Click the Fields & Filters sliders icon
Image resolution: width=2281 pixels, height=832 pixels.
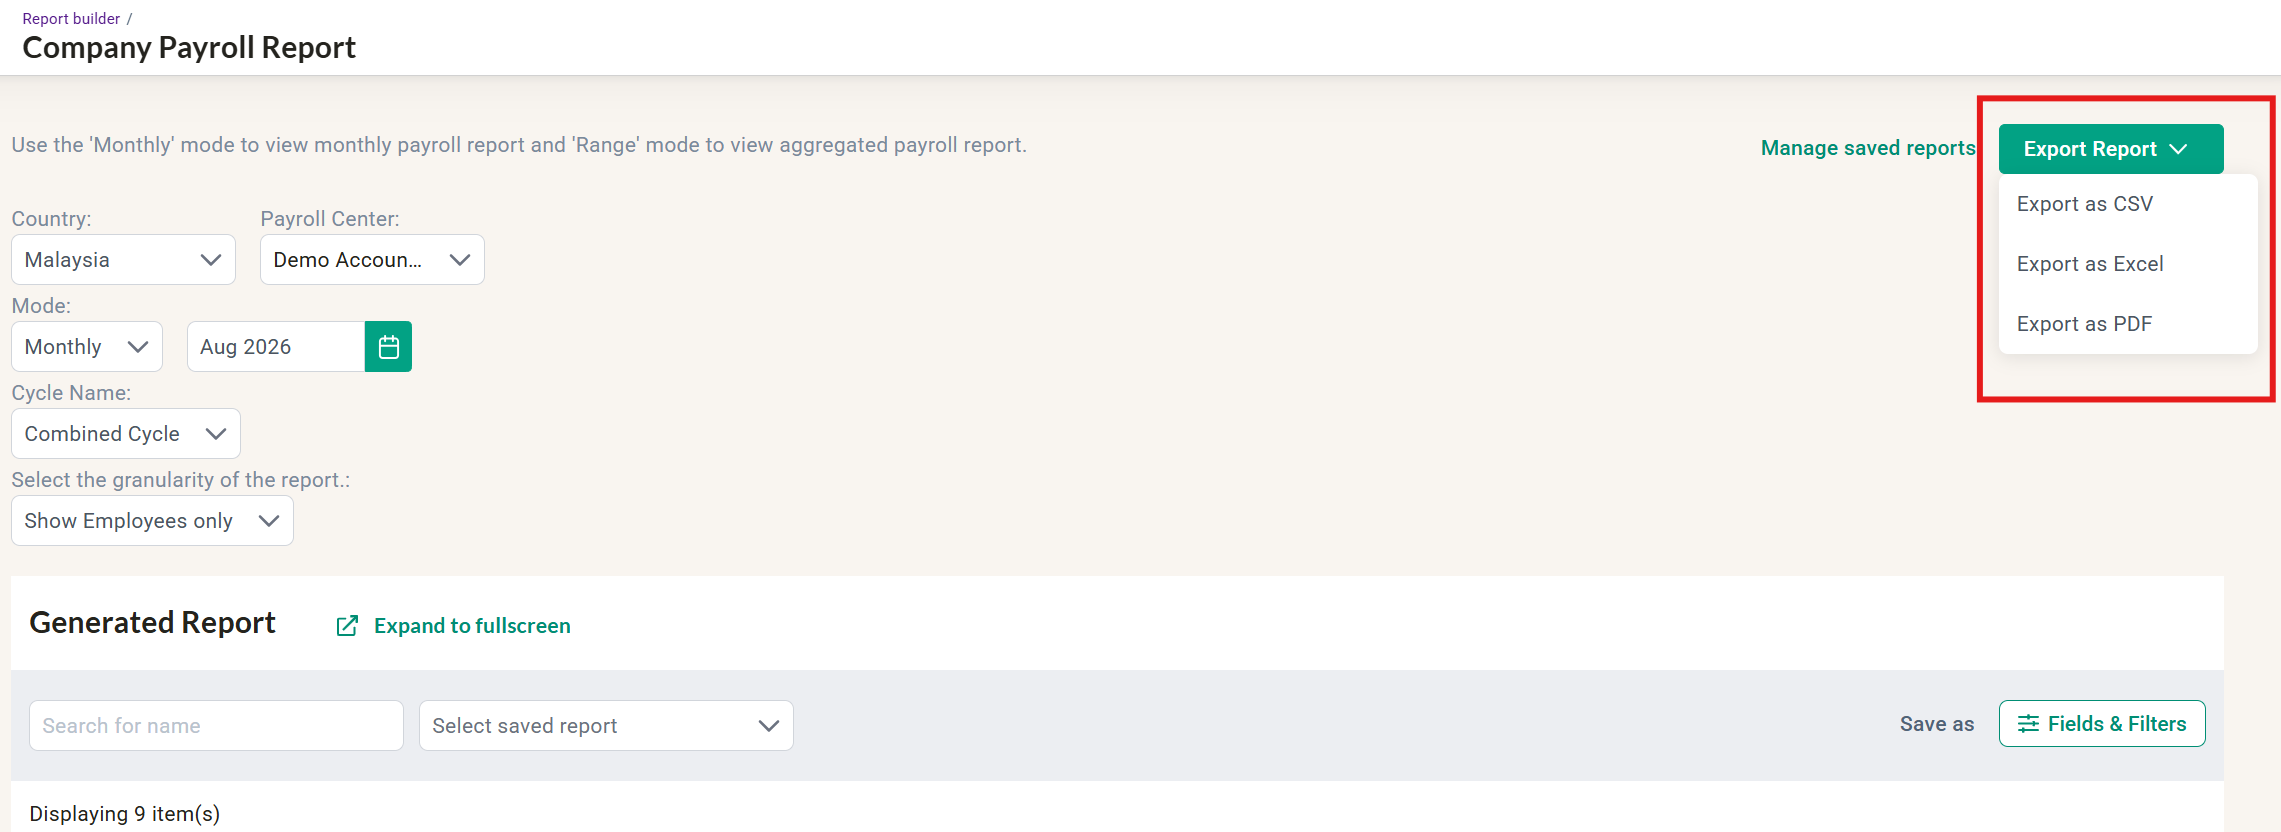(2028, 724)
